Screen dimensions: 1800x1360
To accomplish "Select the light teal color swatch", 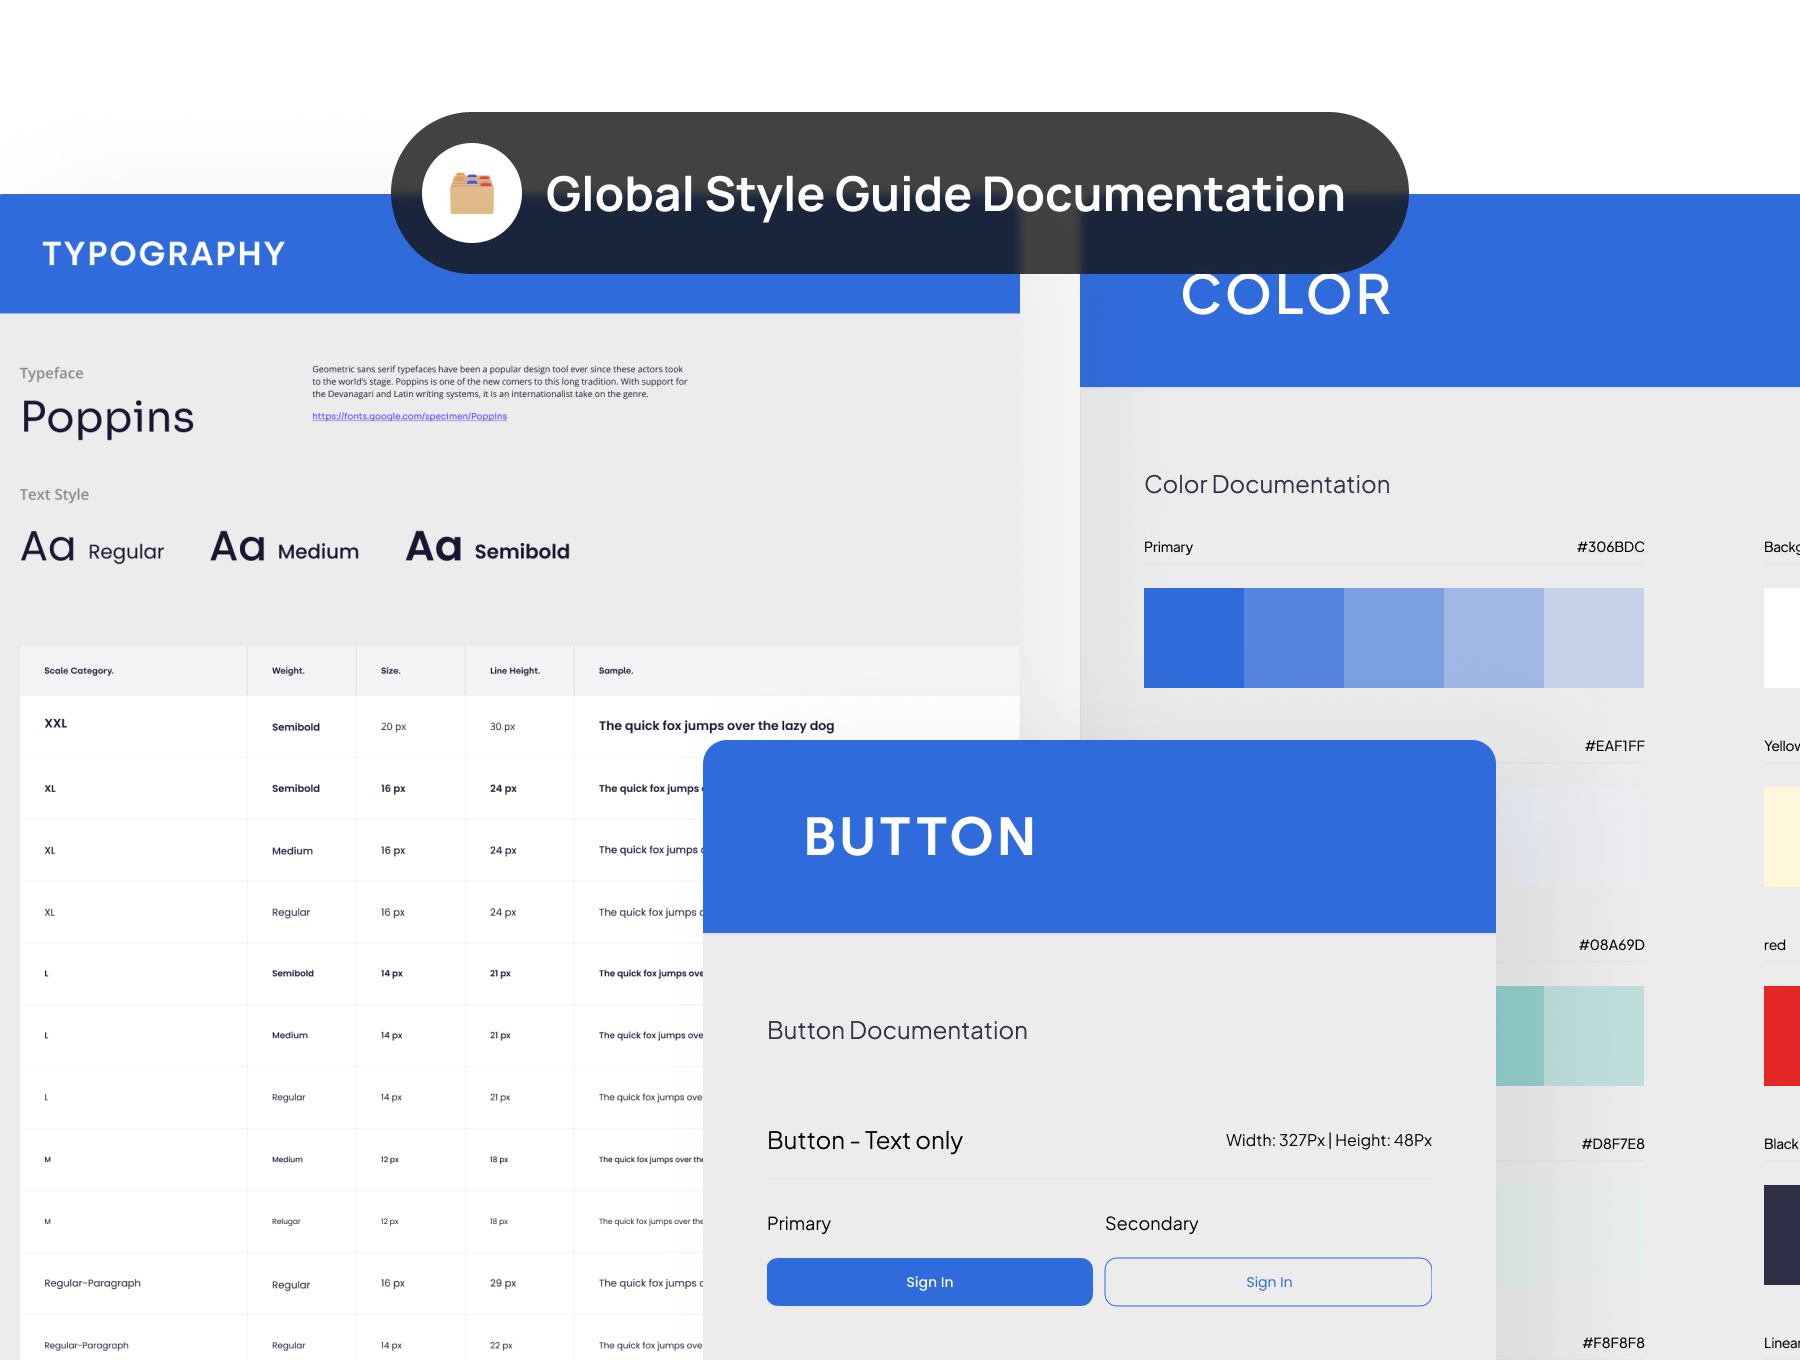I will coord(1593,1036).
